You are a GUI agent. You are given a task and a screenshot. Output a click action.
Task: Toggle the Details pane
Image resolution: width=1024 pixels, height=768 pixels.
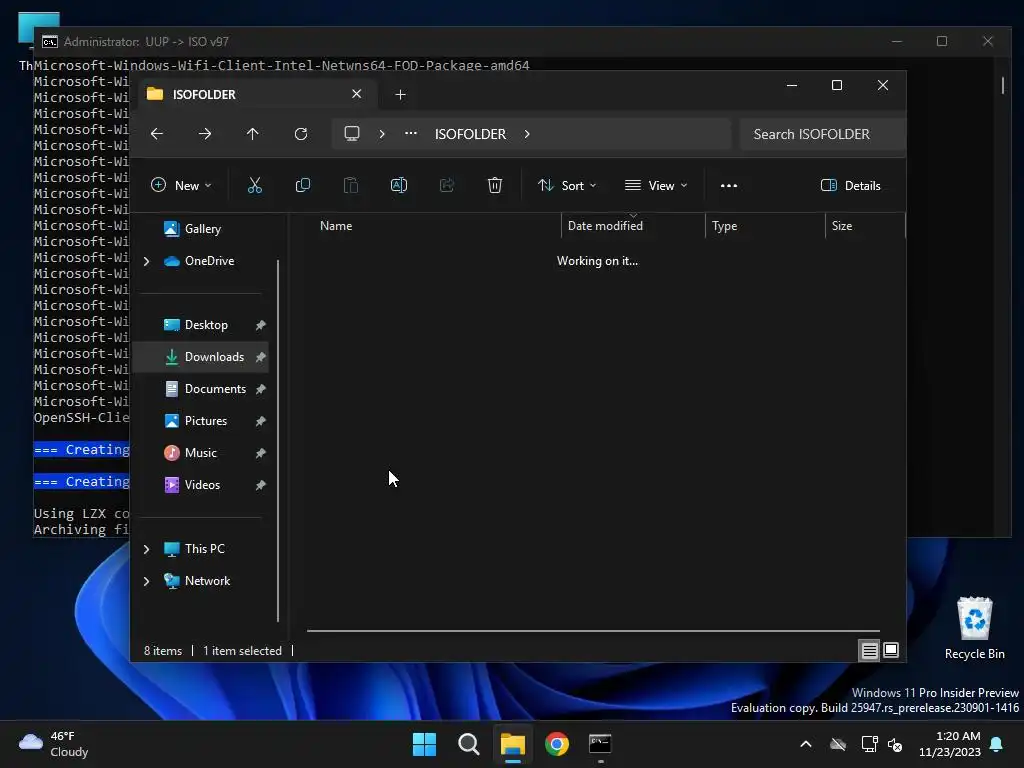[850, 185]
